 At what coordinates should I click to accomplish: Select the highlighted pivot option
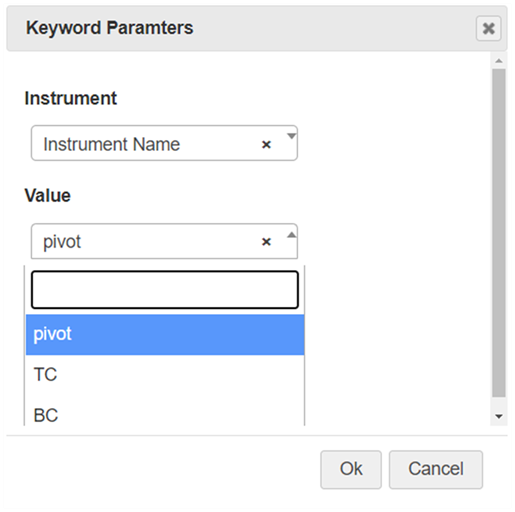[165, 334]
